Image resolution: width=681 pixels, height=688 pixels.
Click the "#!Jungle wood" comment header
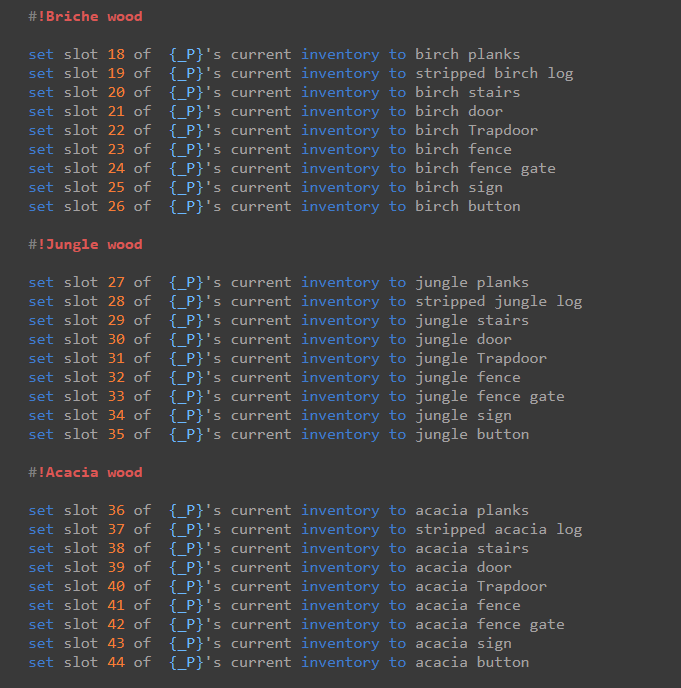click(x=85, y=244)
